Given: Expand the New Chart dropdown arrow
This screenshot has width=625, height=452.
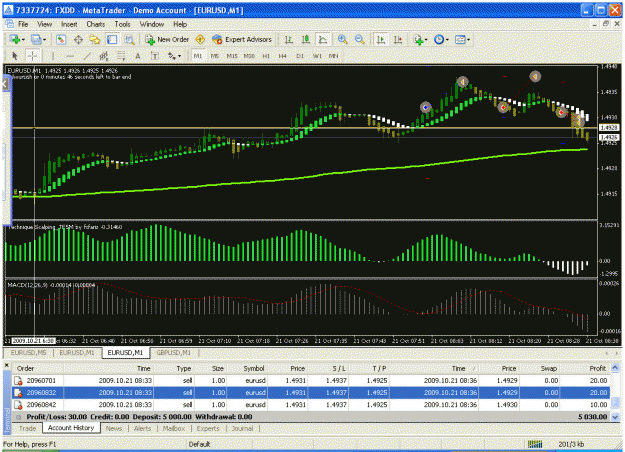Looking at the screenshot, I should pyautogui.click(x=24, y=40).
